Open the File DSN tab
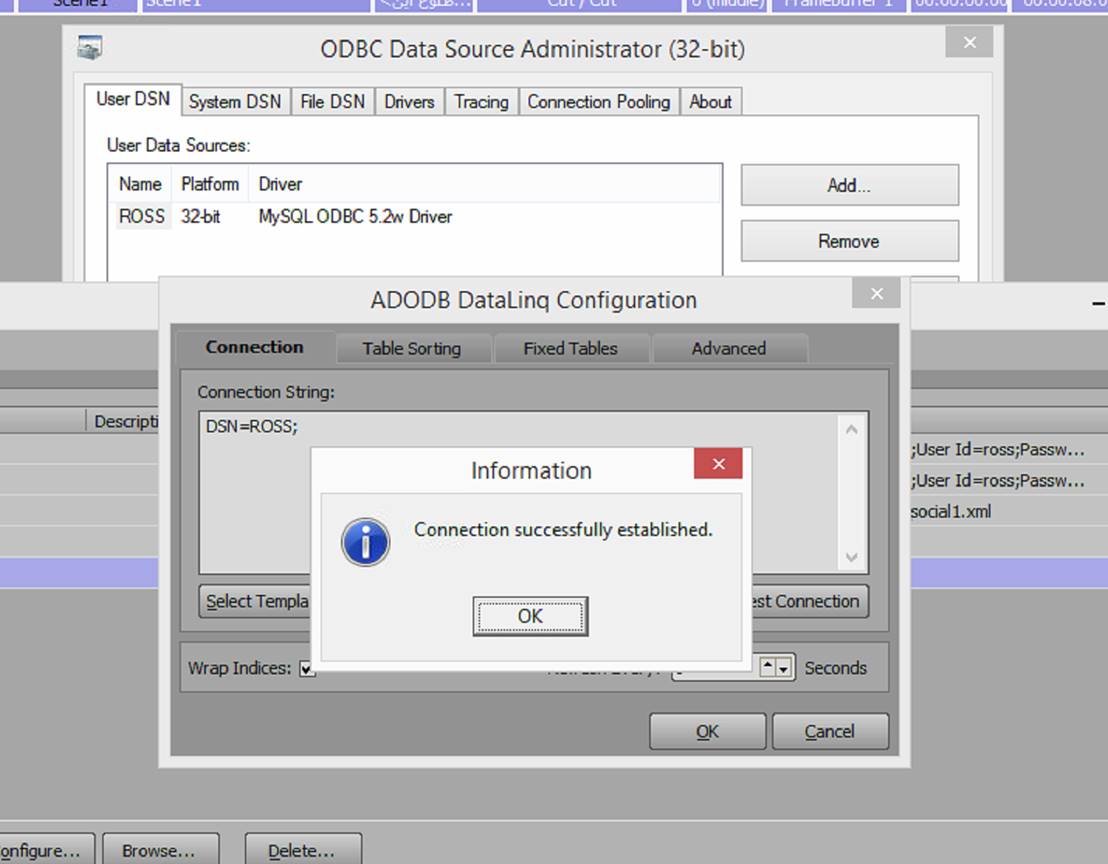The width and height of the screenshot is (1108, 864). [332, 102]
